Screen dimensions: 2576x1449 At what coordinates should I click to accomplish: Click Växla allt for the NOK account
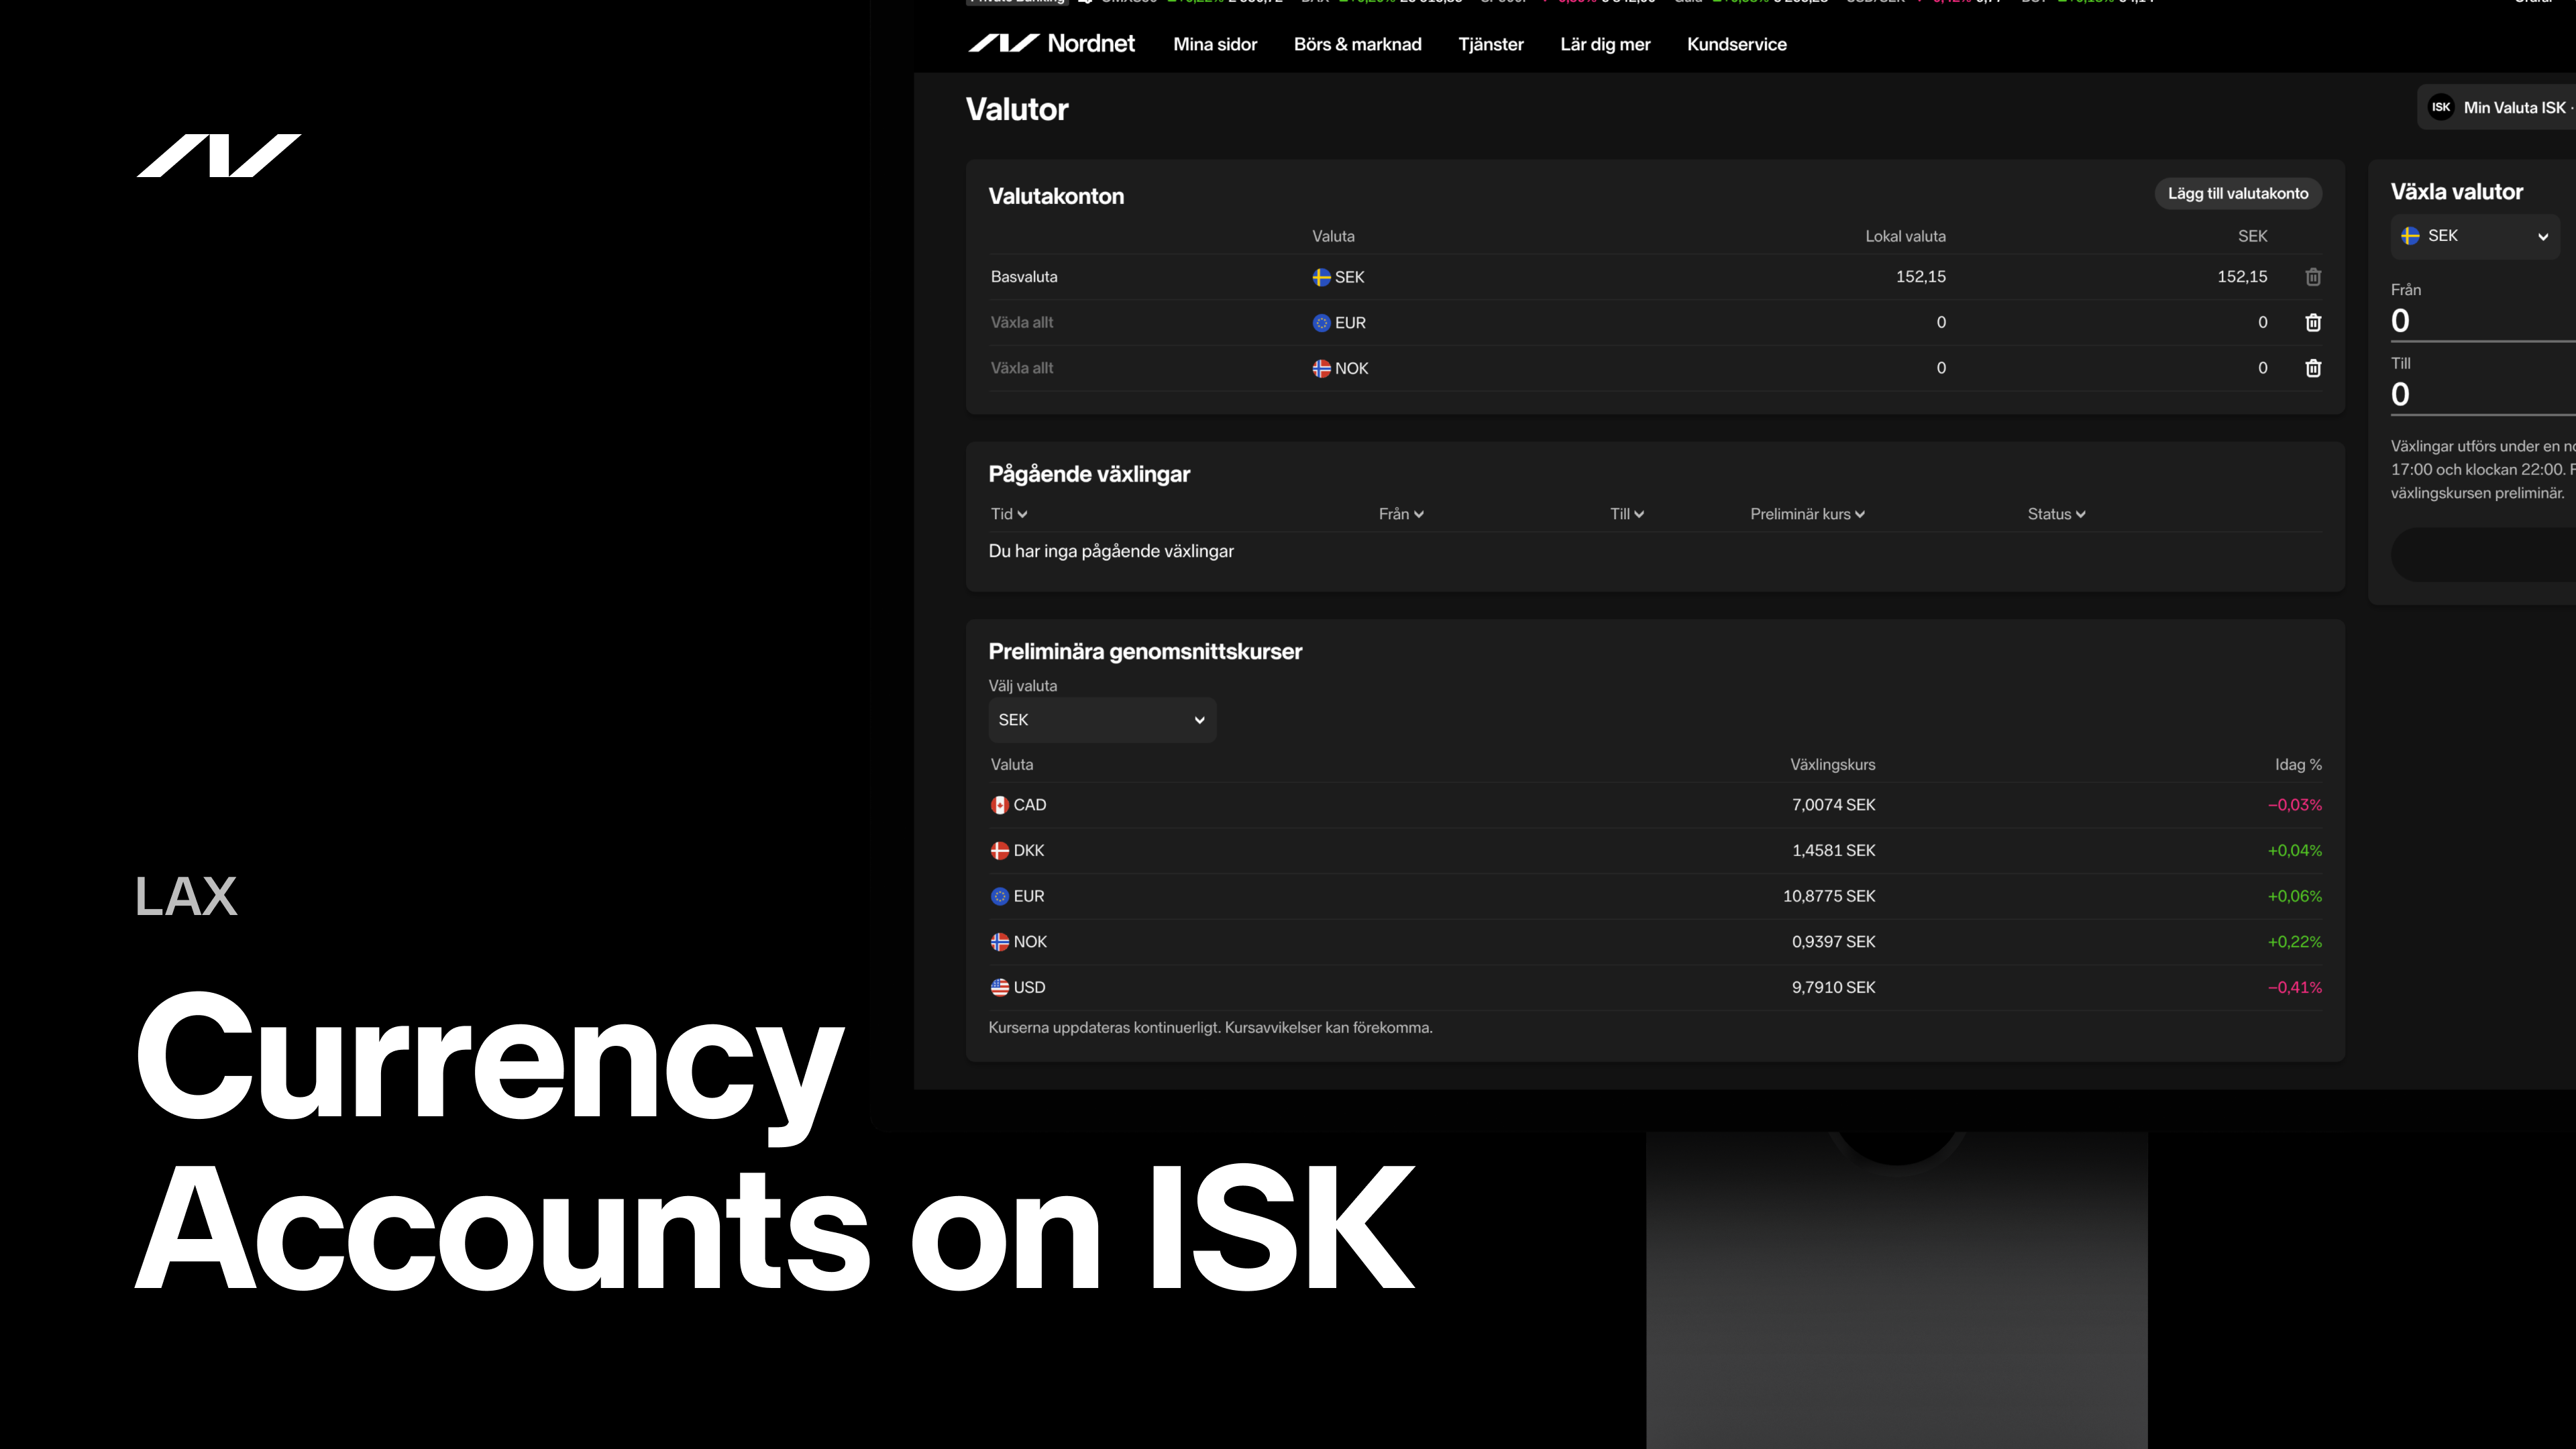1021,368
